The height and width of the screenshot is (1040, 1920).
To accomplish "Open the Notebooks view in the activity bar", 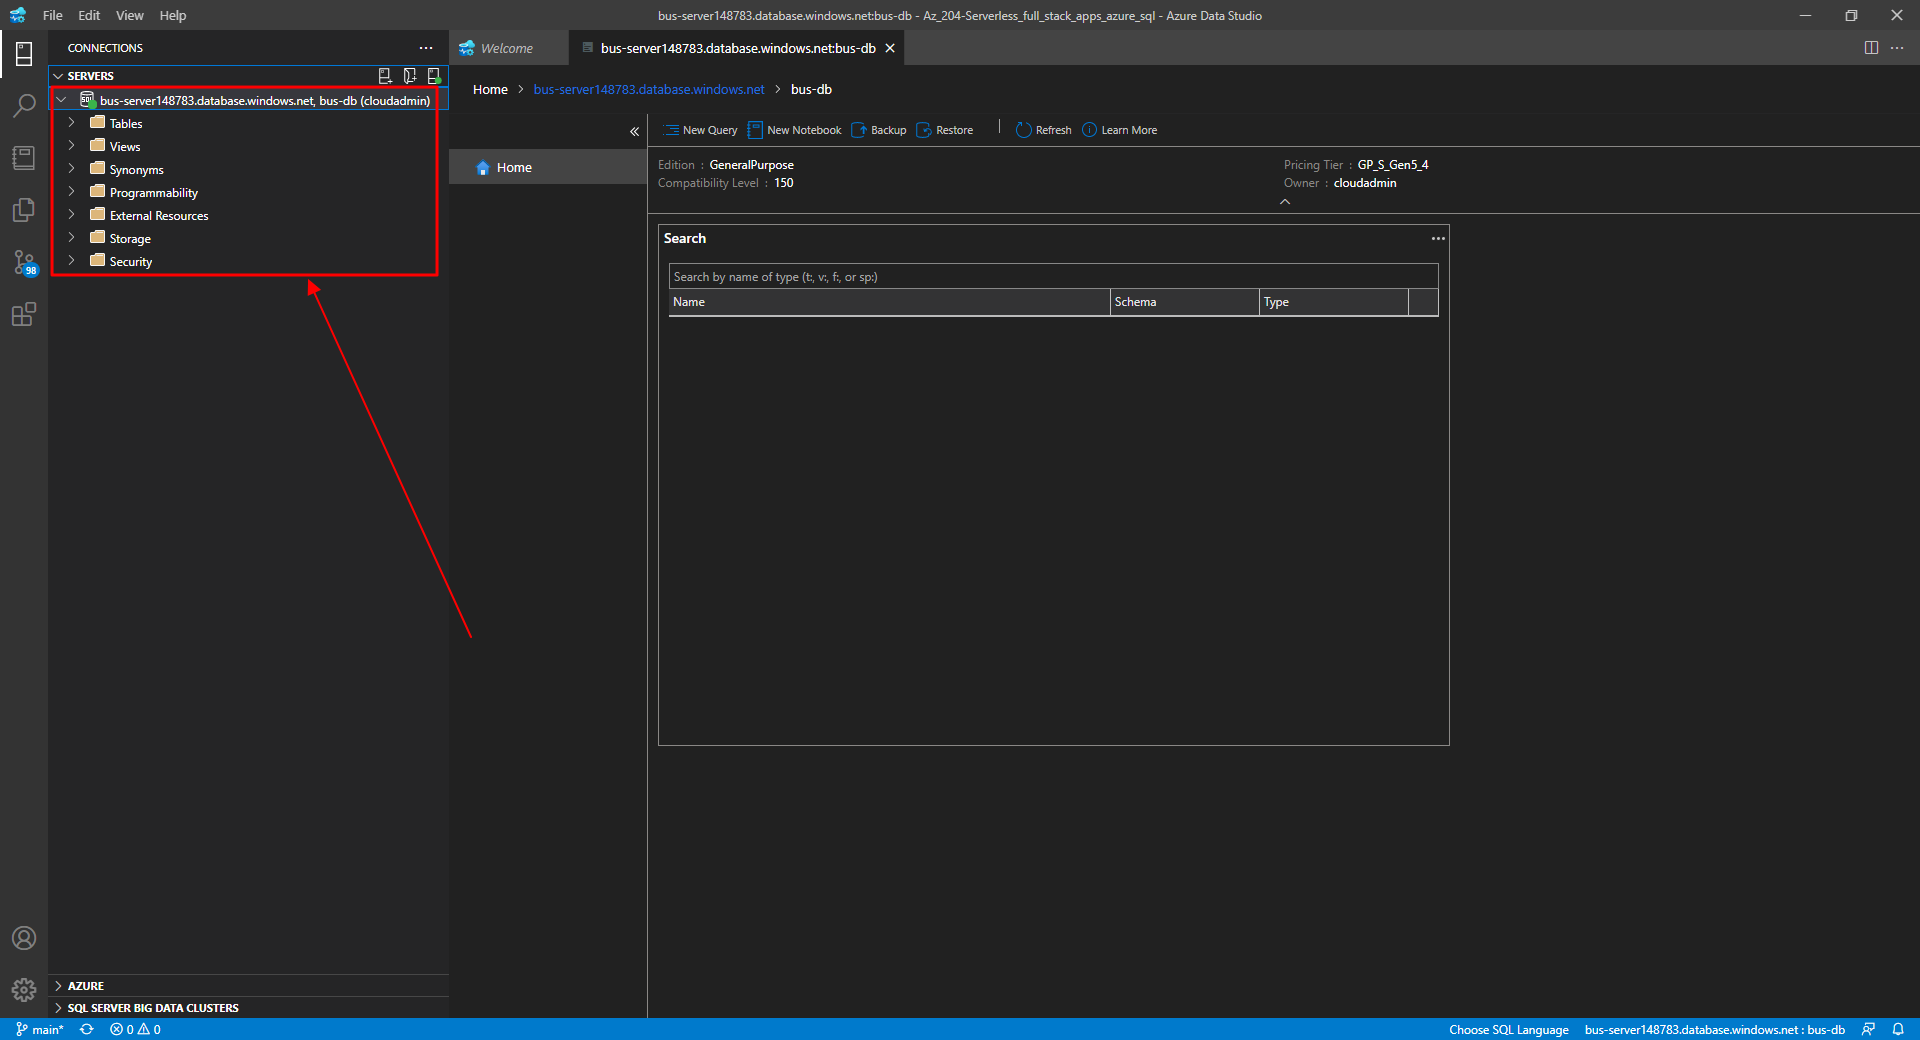I will point(24,158).
